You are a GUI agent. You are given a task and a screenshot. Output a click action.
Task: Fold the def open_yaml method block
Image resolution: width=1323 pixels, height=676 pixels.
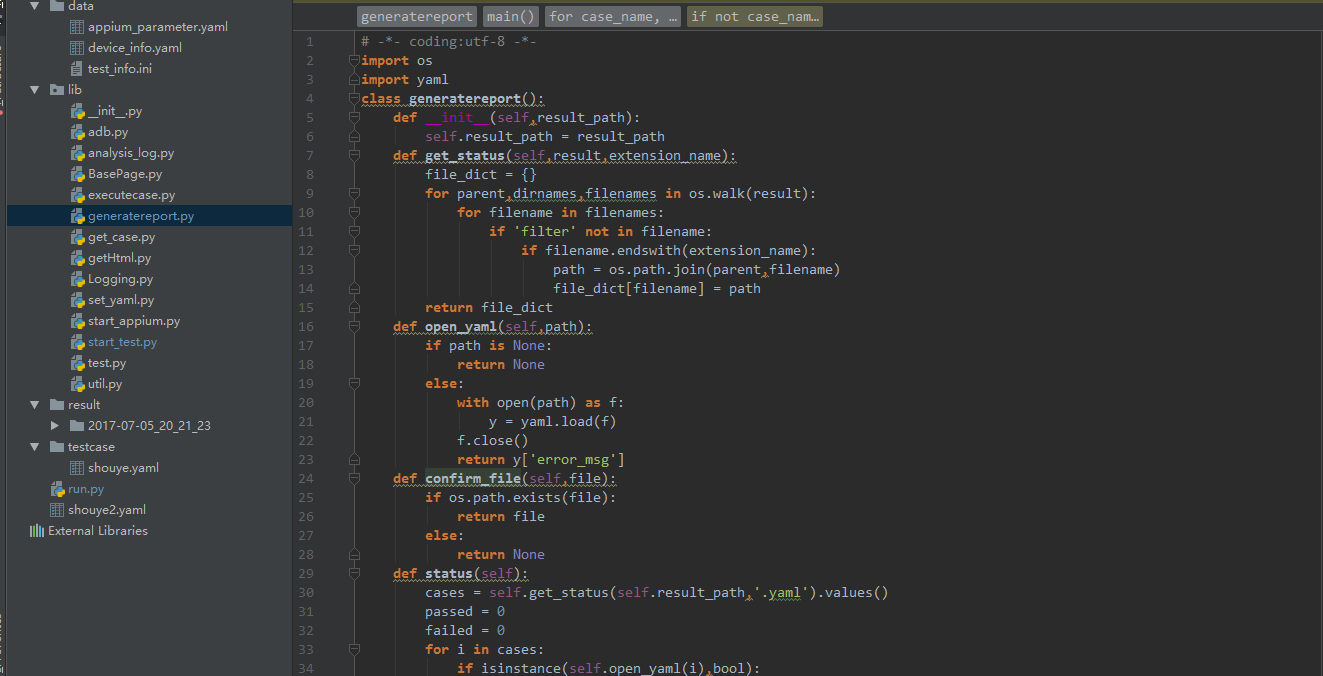coord(353,327)
